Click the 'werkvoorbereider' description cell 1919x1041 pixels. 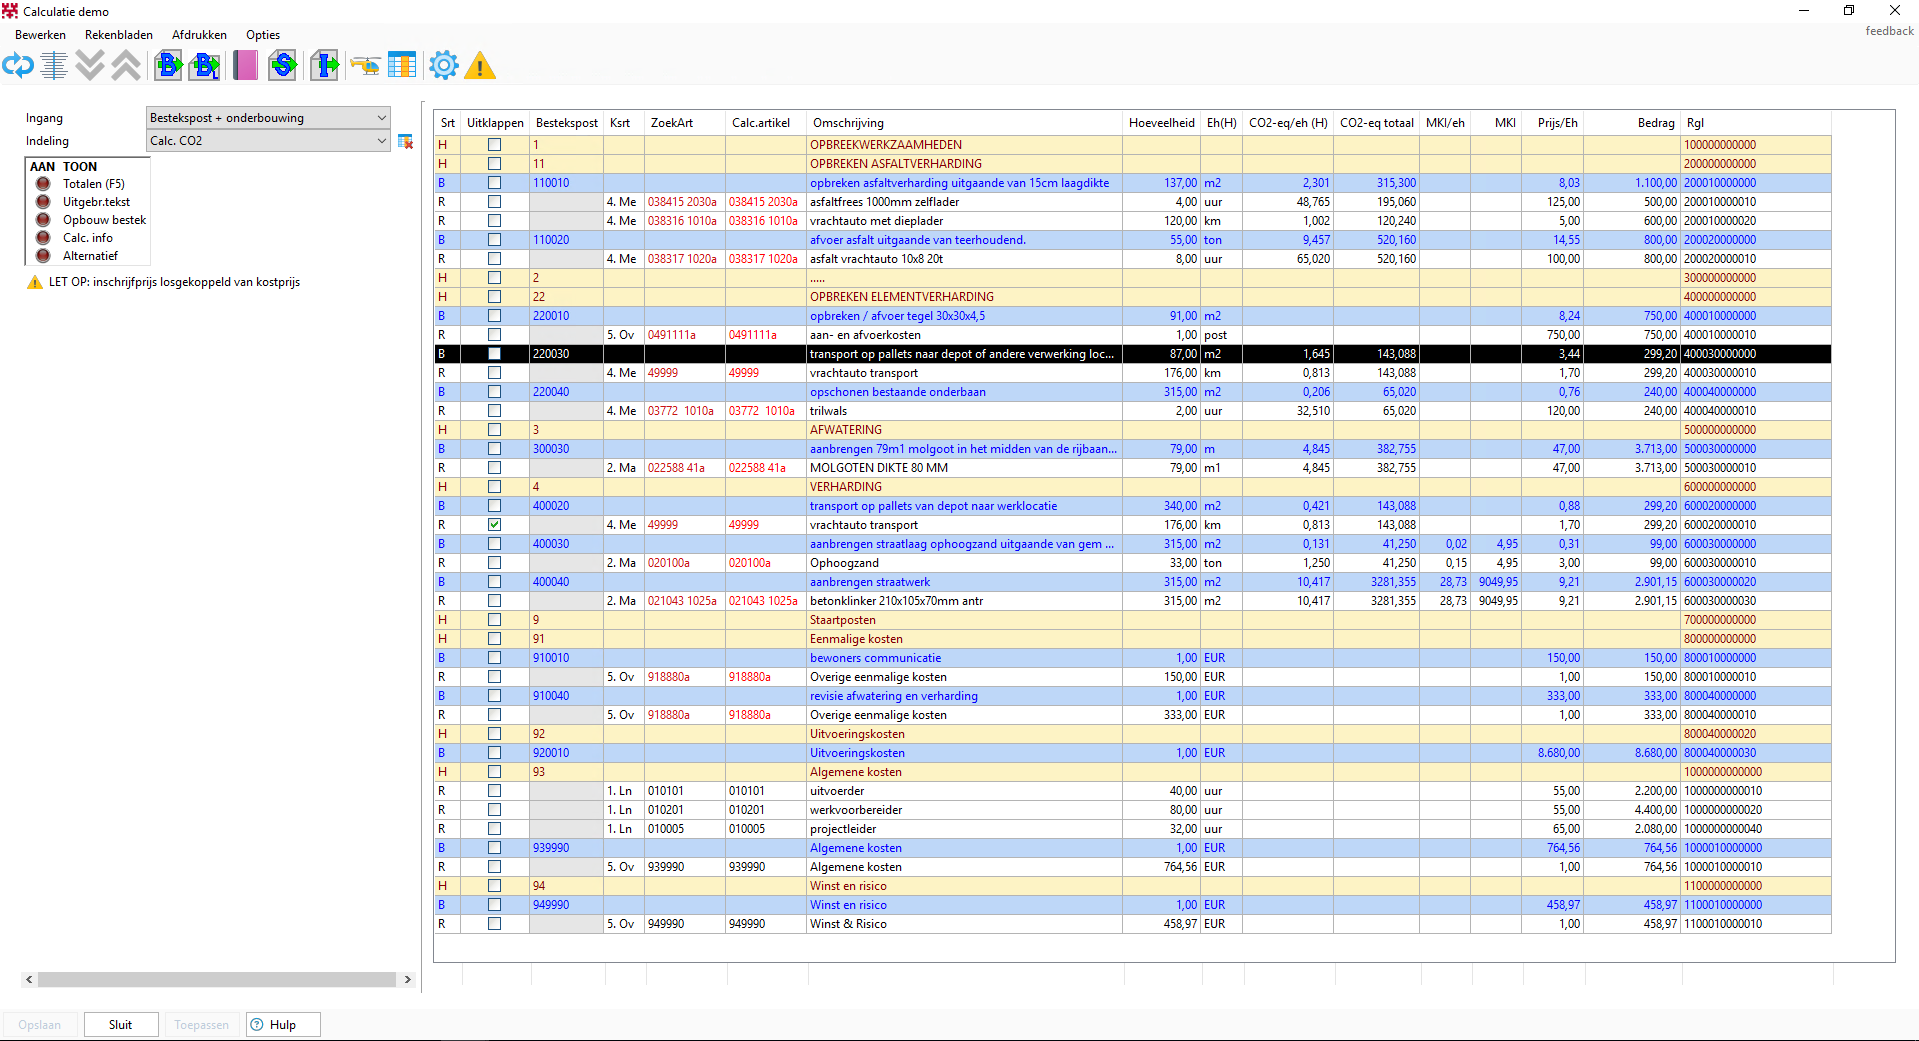tap(964, 810)
